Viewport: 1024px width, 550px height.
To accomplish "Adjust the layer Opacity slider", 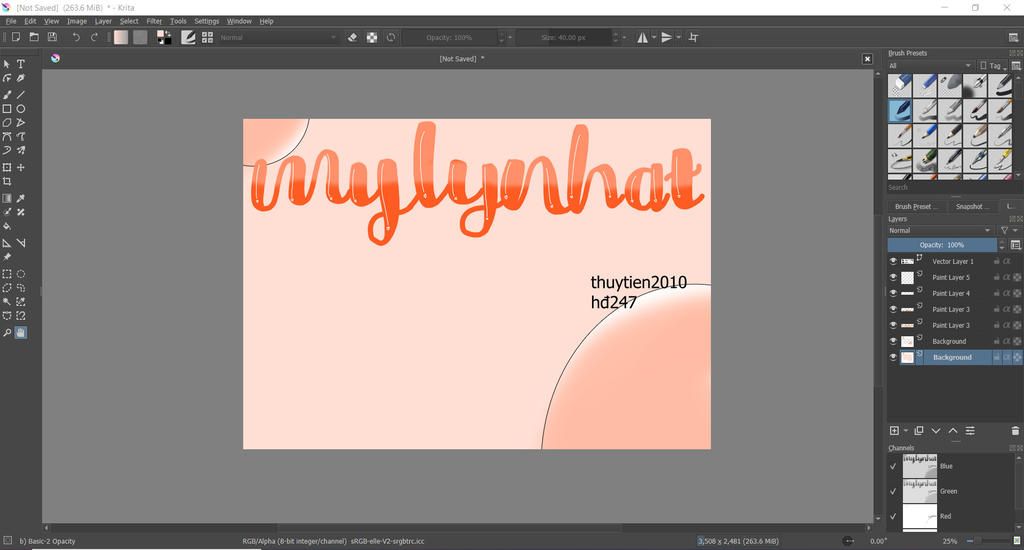I will click(940, 245).
